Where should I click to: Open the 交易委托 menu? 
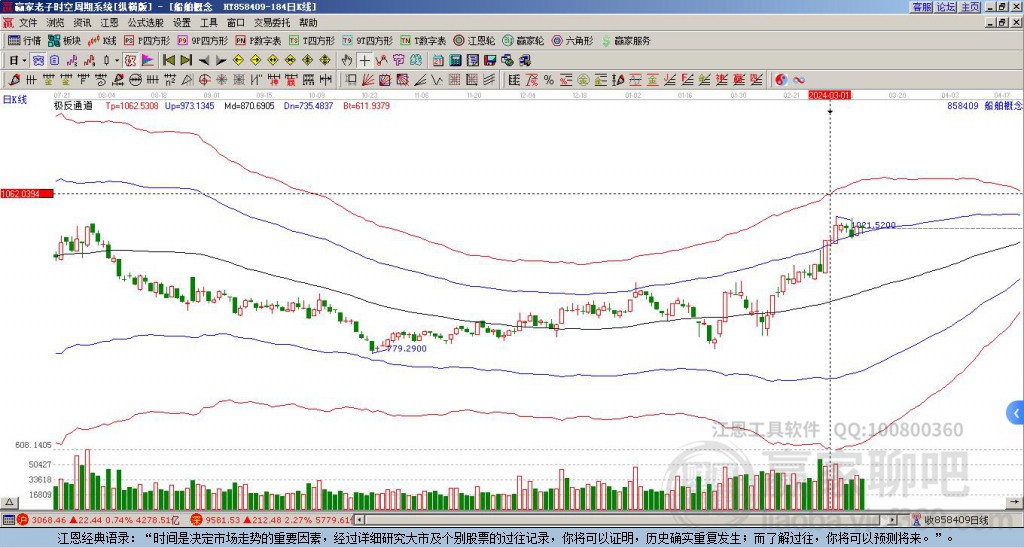click(272, 23)
